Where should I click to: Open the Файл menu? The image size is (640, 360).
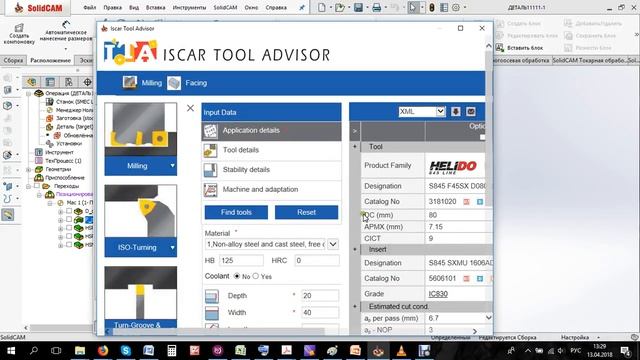click(89, 7)
